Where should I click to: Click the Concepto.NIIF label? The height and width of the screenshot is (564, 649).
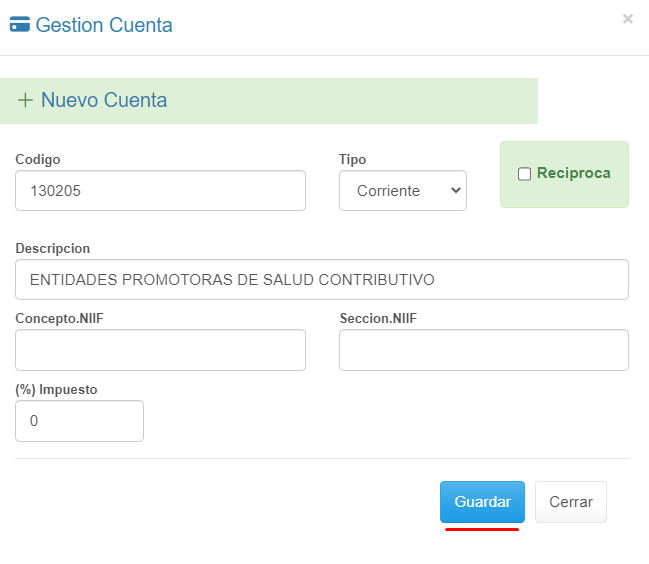click(61, 318)
